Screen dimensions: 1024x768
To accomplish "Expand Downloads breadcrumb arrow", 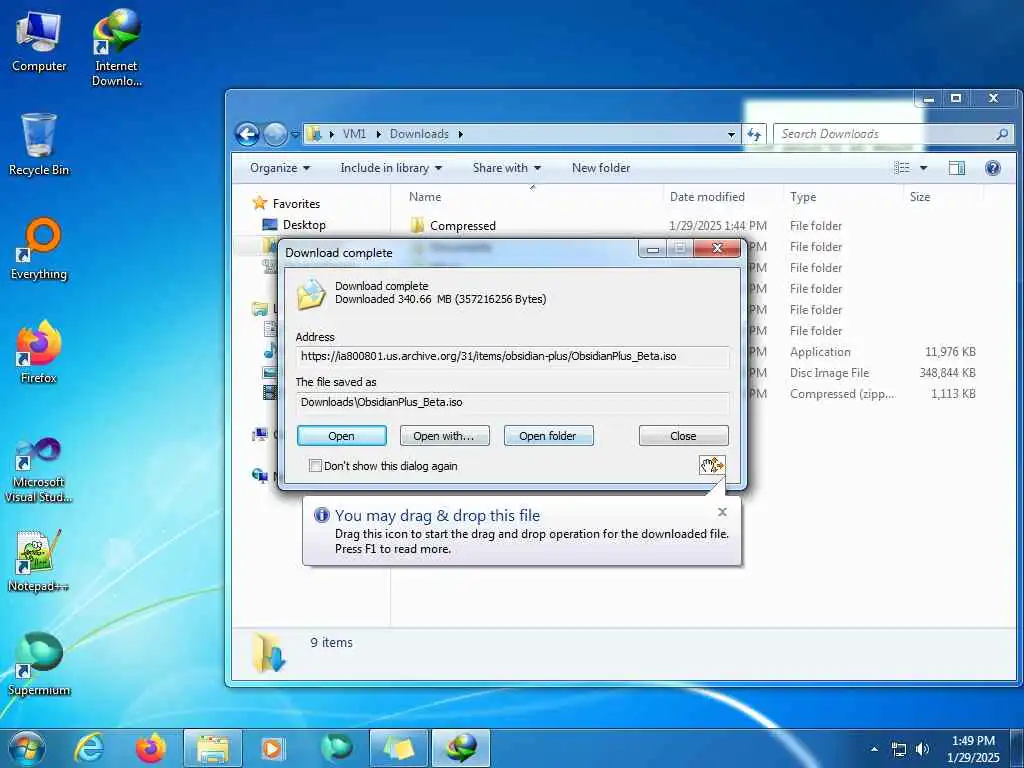I will (x=460, y=134).
